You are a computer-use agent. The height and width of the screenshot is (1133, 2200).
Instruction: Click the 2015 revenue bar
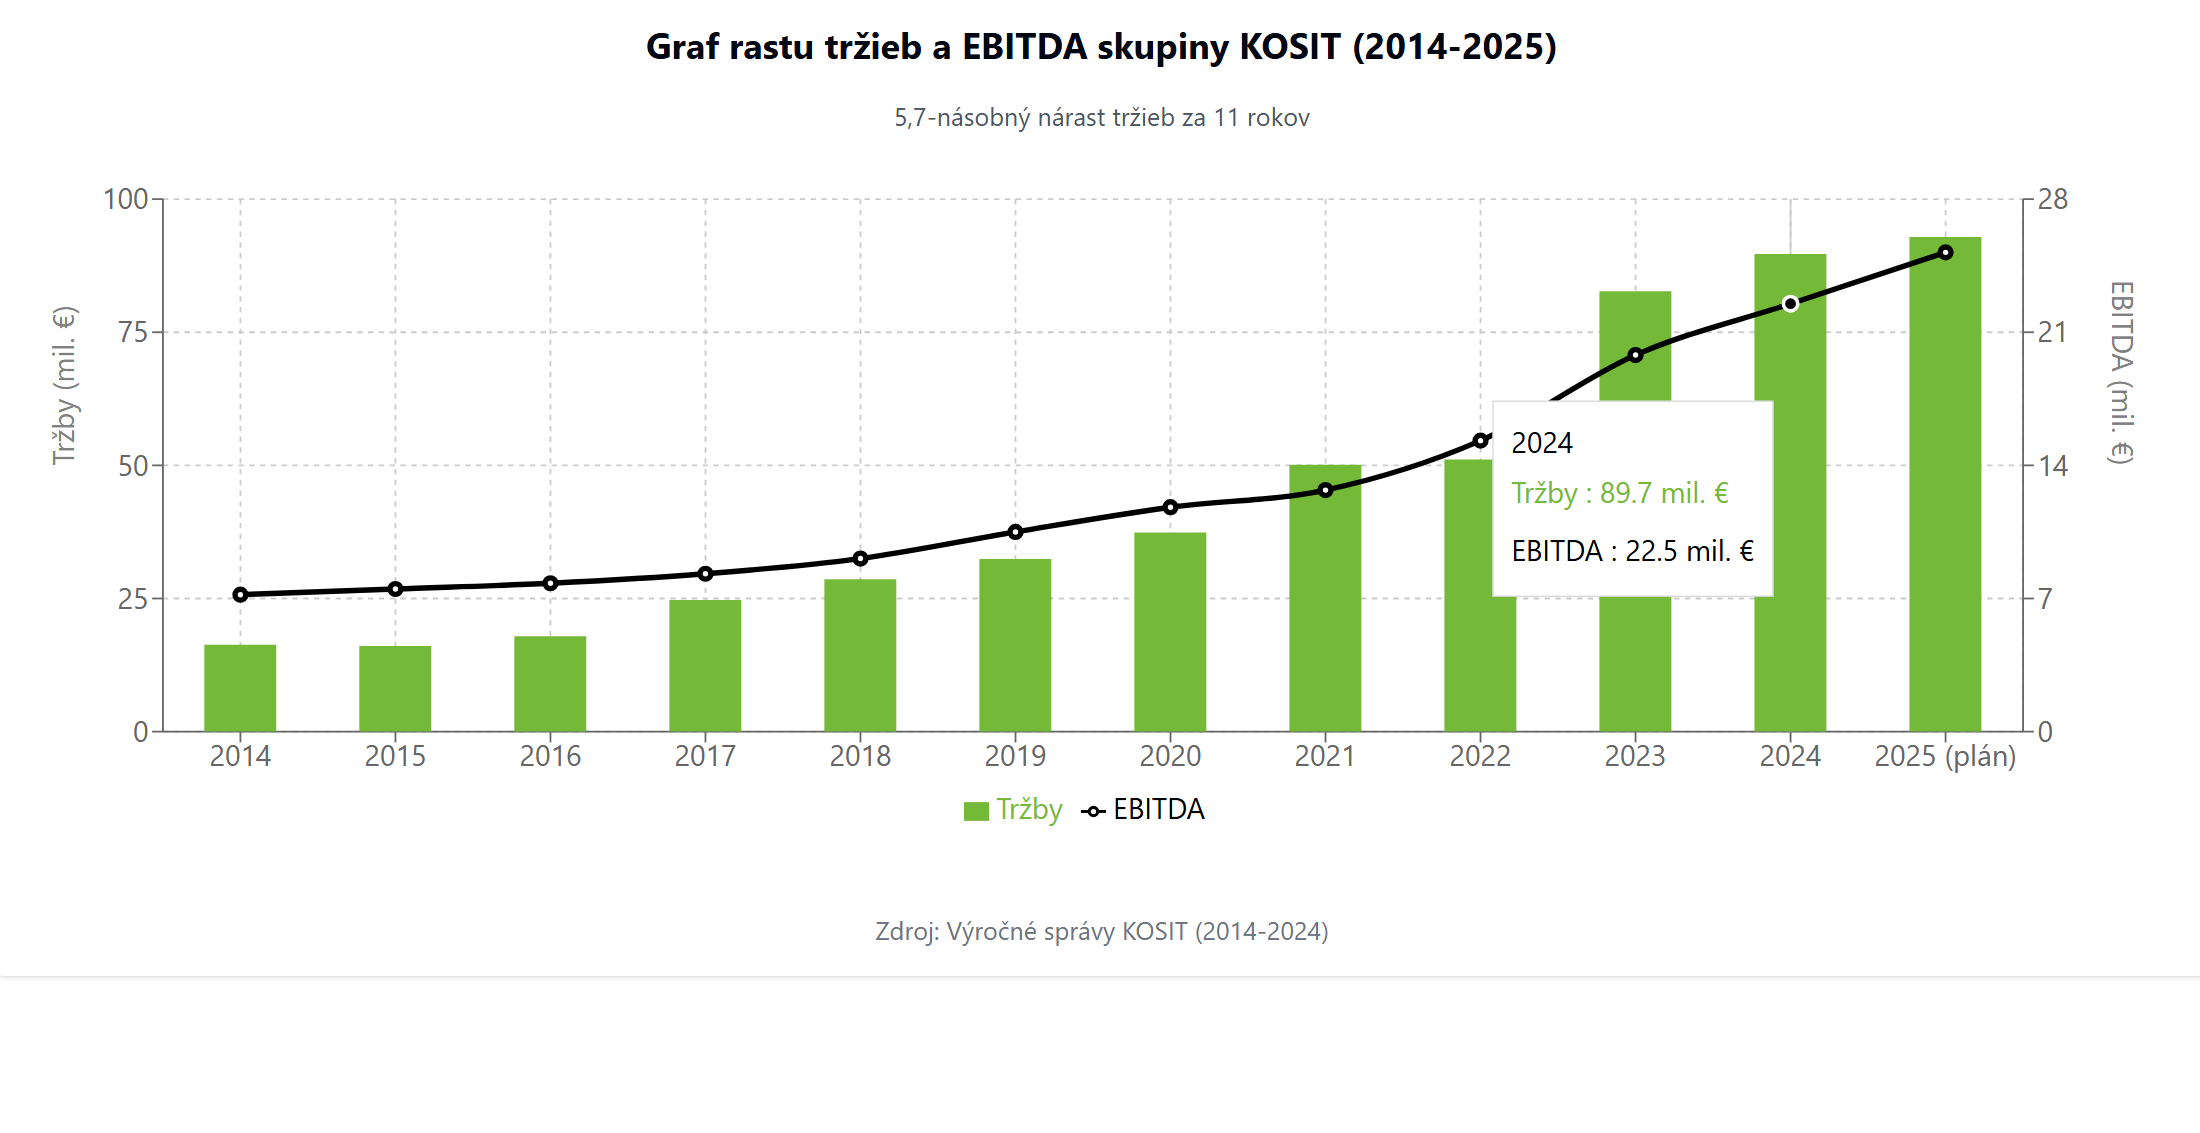395,689
